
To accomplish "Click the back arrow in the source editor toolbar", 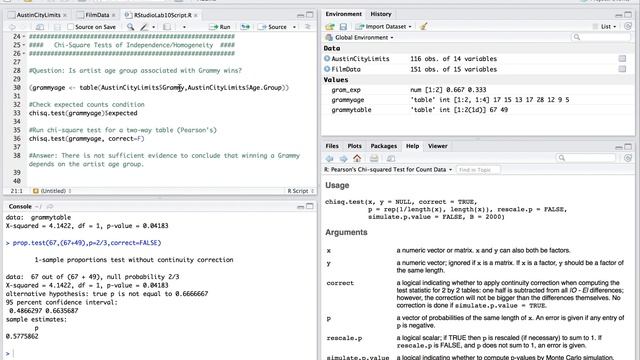I will (x=12, y=27).
